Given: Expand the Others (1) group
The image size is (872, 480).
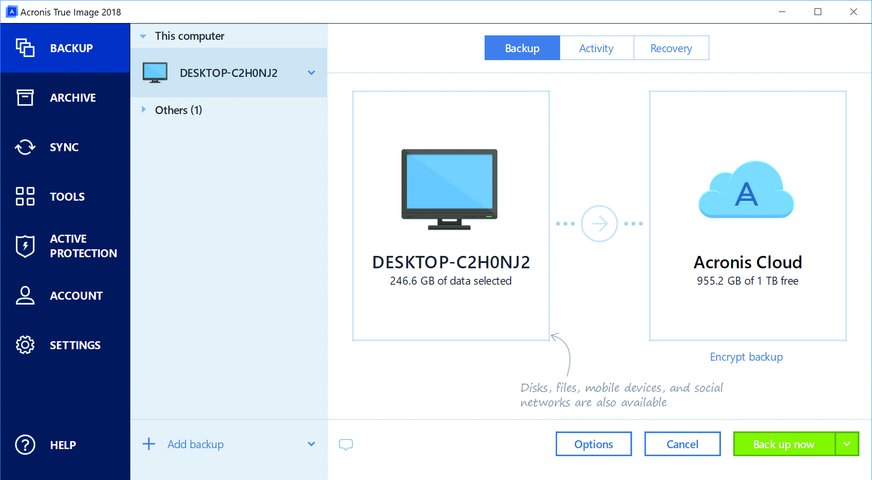Looking at the screenshot, I should point(143,110).
